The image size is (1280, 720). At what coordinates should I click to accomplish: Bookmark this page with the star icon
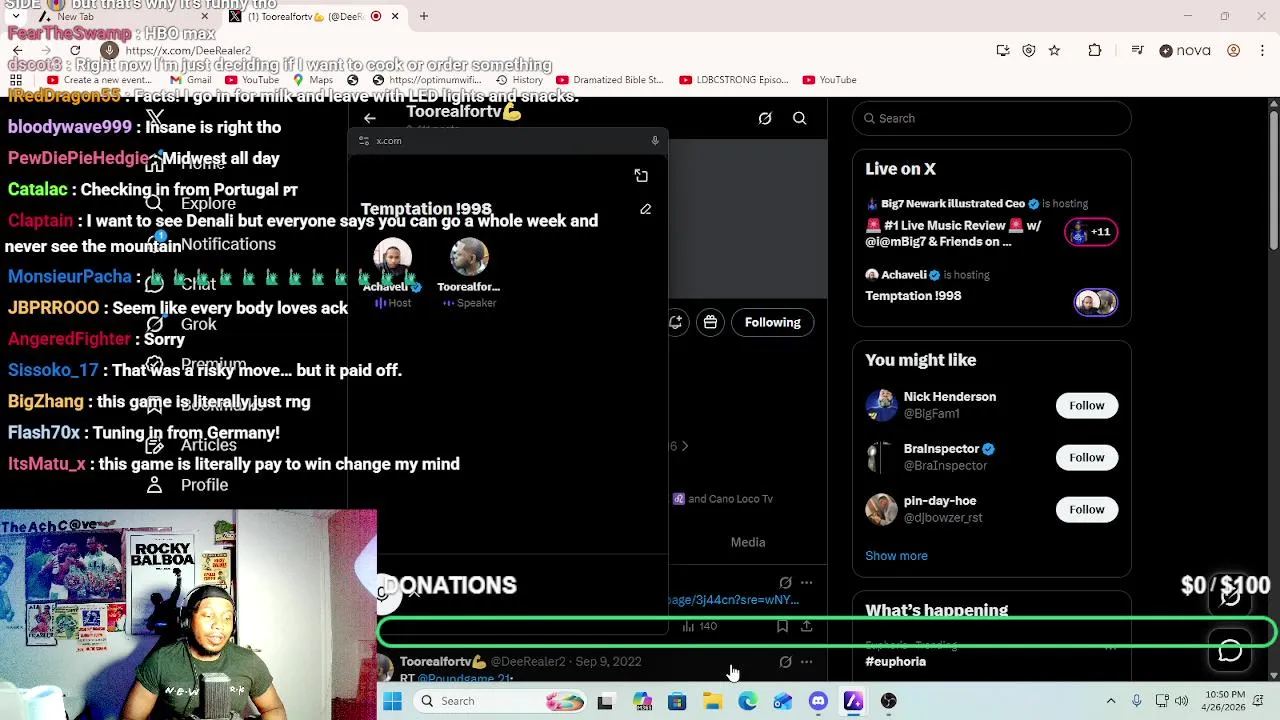pos(1054,50)
